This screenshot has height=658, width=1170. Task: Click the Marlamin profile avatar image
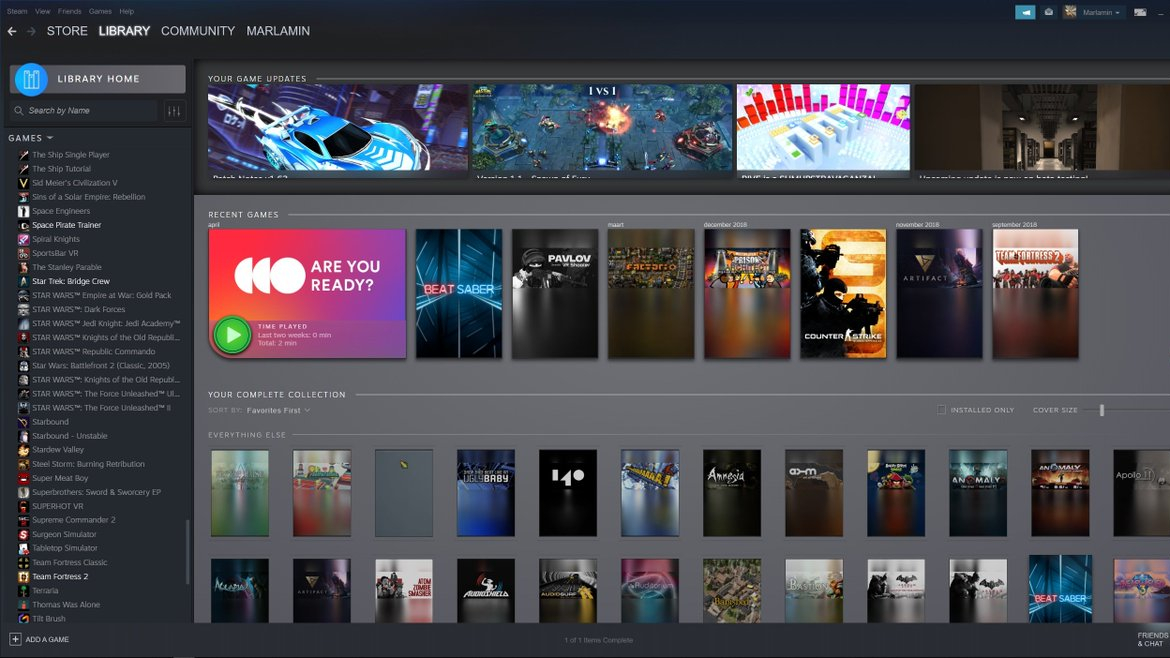(x=1069, y=12)
